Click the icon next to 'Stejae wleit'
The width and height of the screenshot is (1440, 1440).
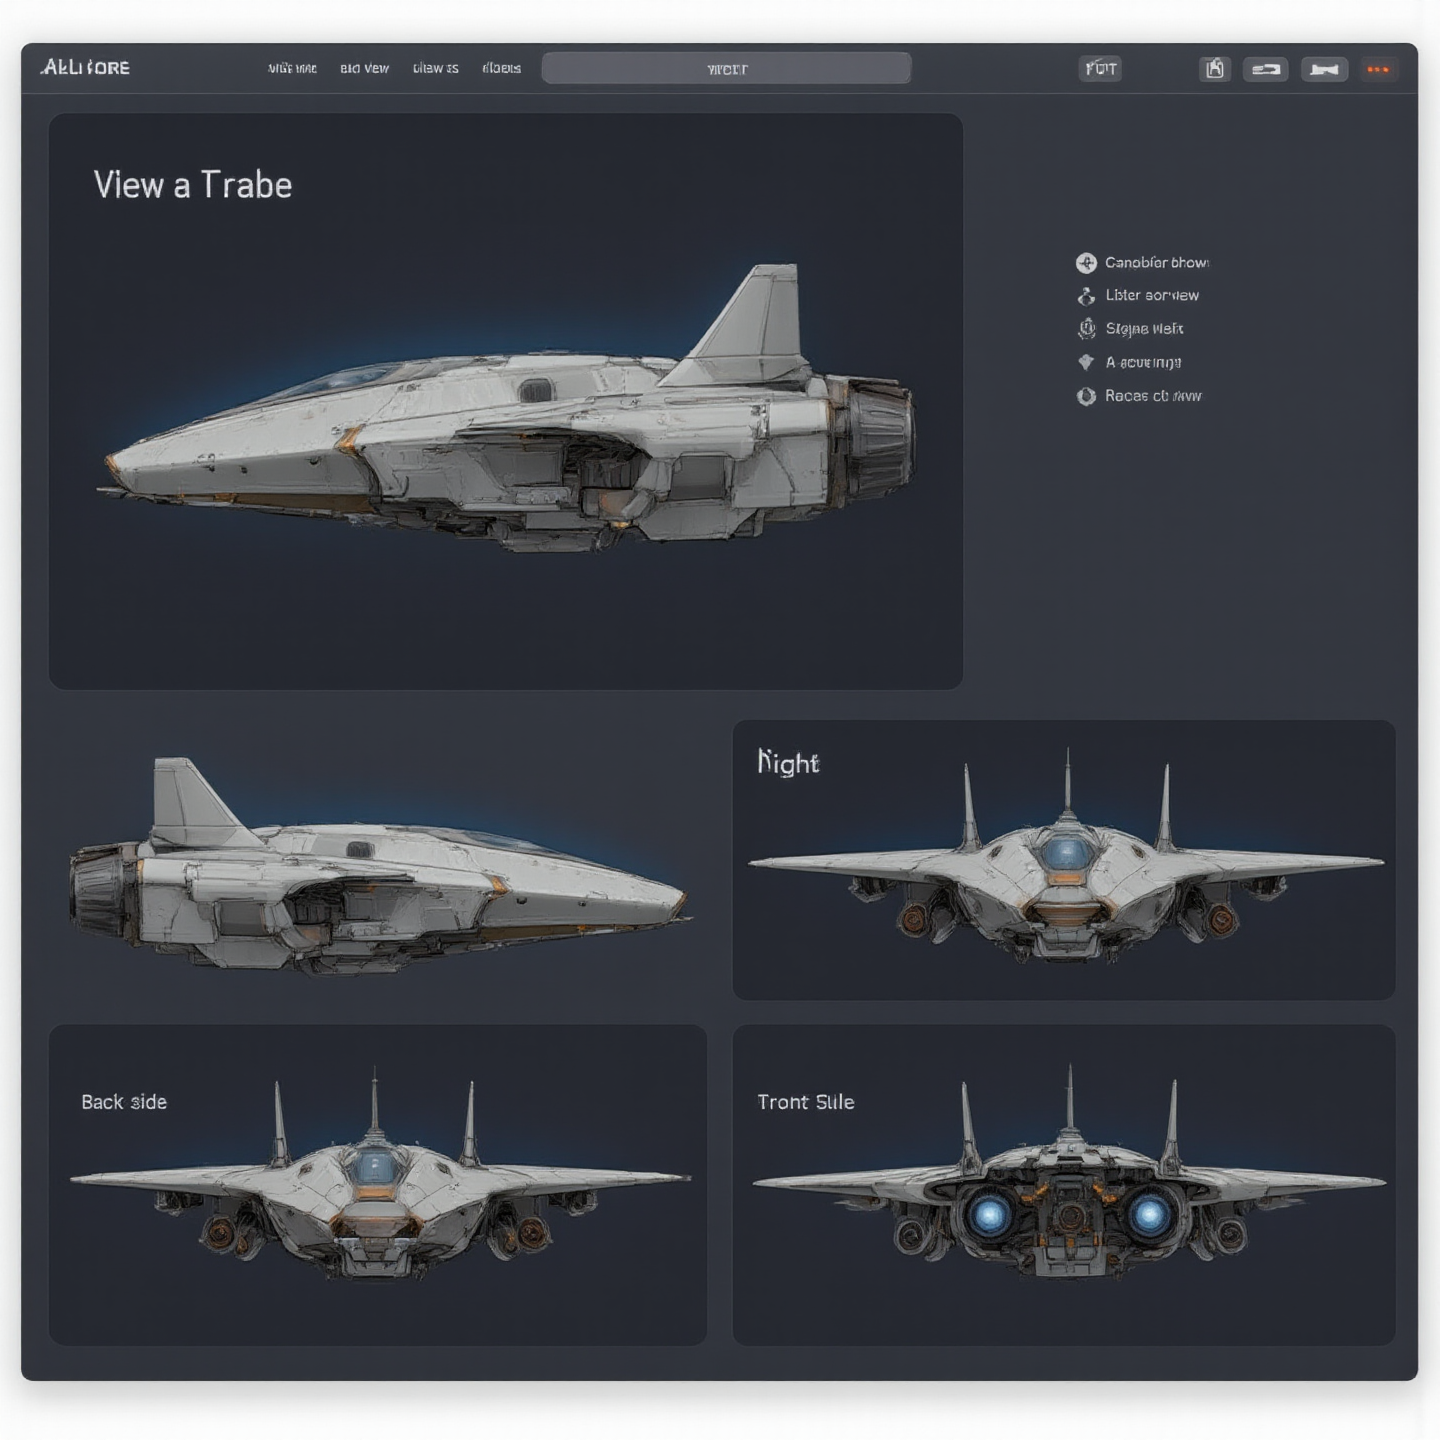point(1086,329)
